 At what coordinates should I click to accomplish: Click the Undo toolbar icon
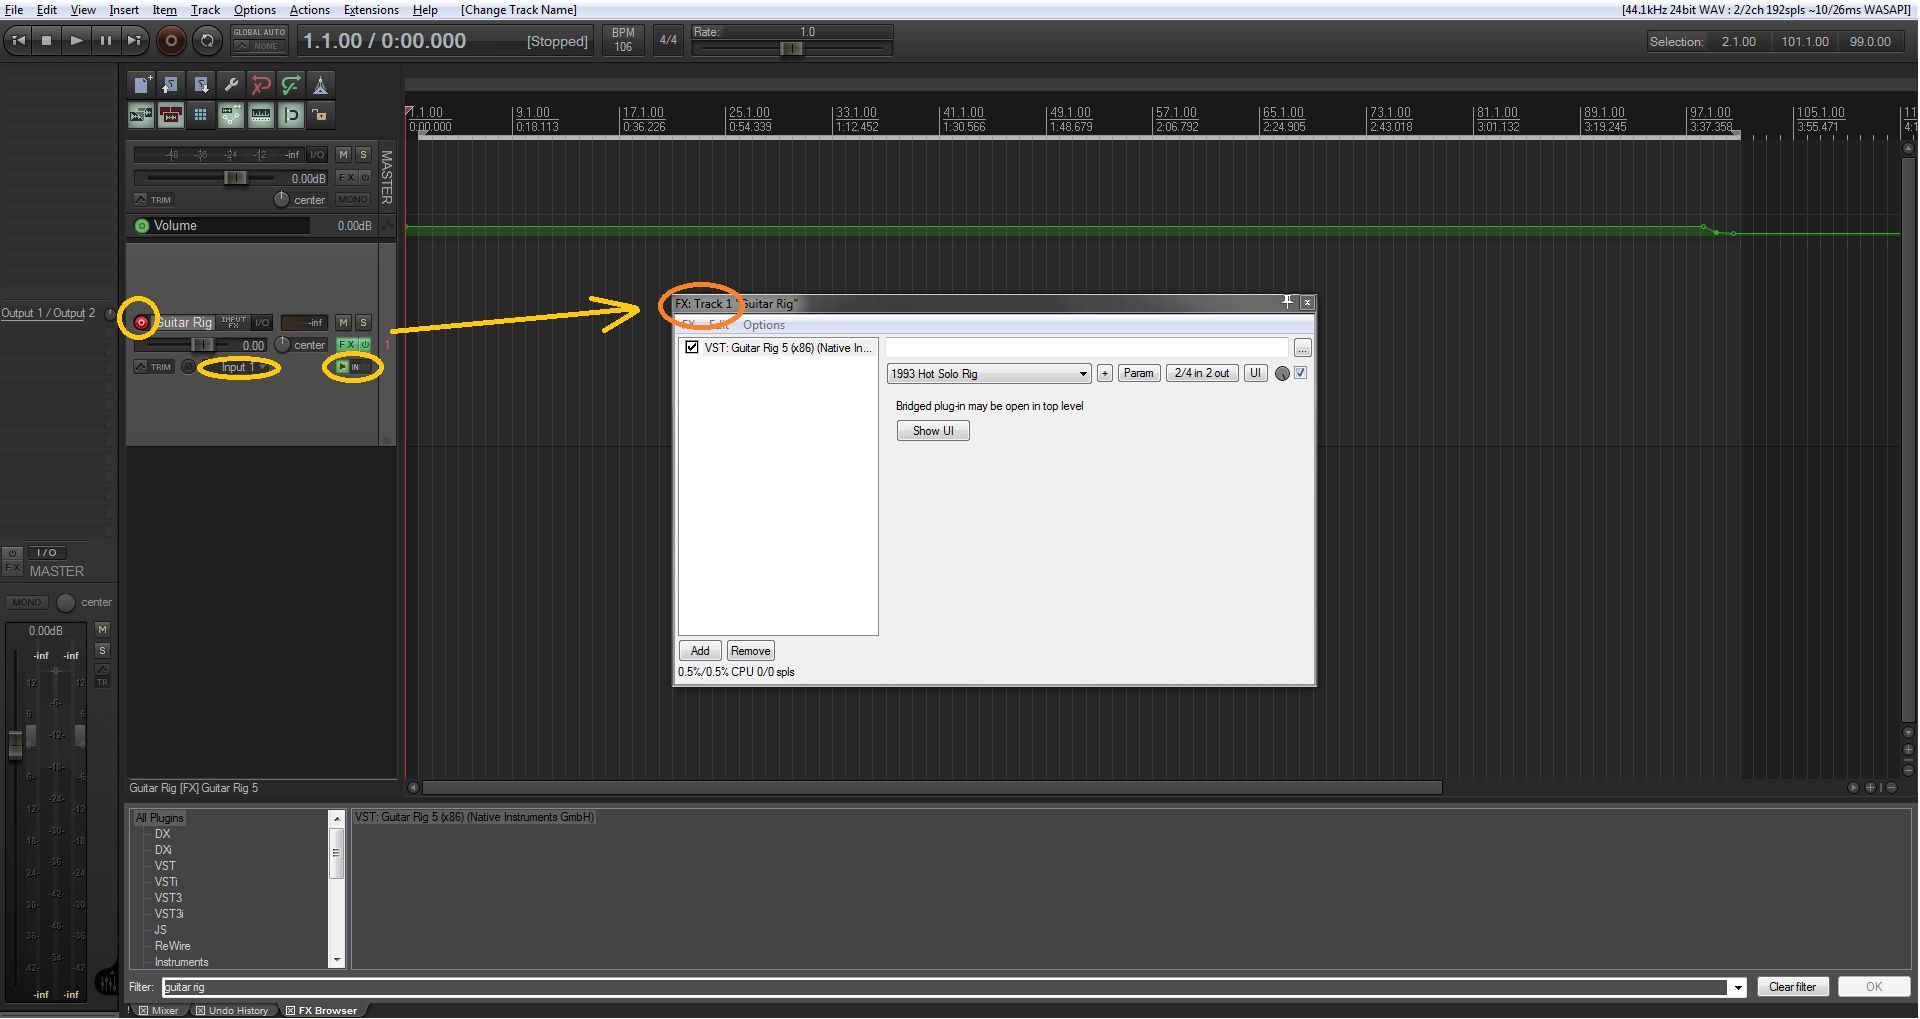pos(261,85)
